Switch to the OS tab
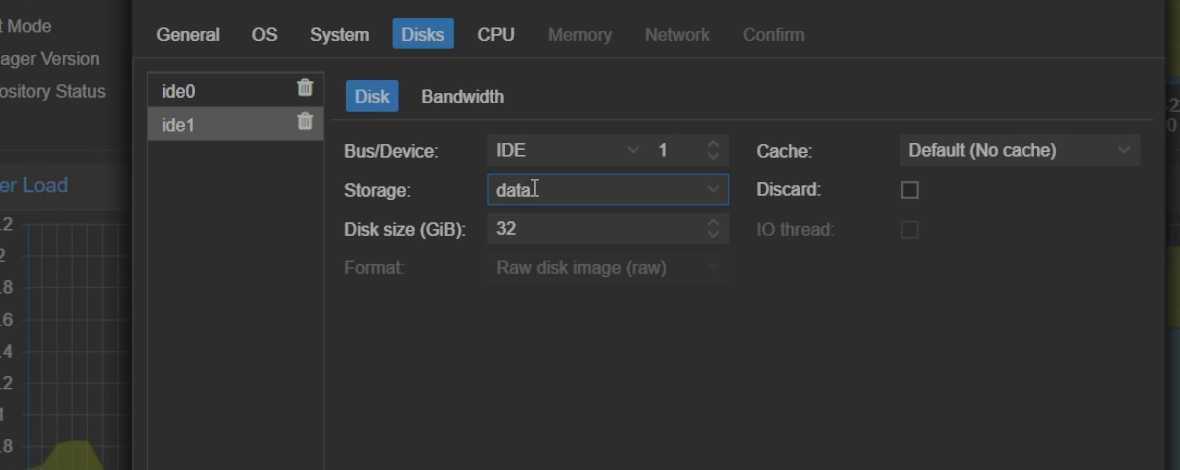This screenshot has width=1180, height=470. (x=264, y=35)
